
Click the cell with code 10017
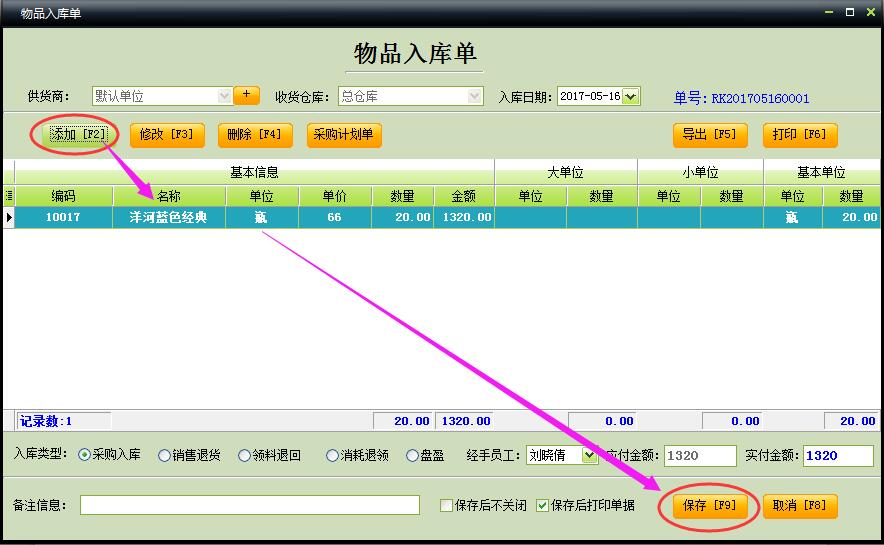63,217
